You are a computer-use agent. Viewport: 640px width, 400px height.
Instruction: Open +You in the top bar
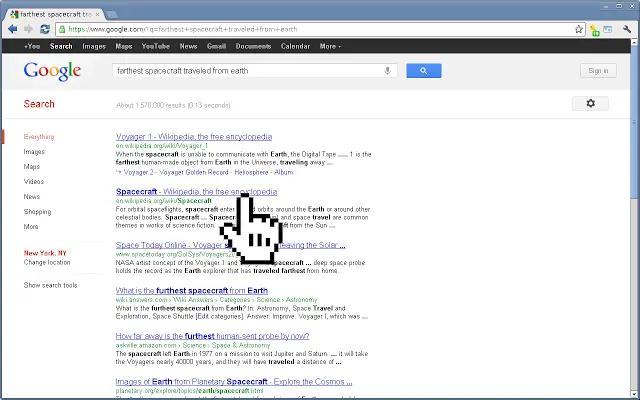pos(32,47)
